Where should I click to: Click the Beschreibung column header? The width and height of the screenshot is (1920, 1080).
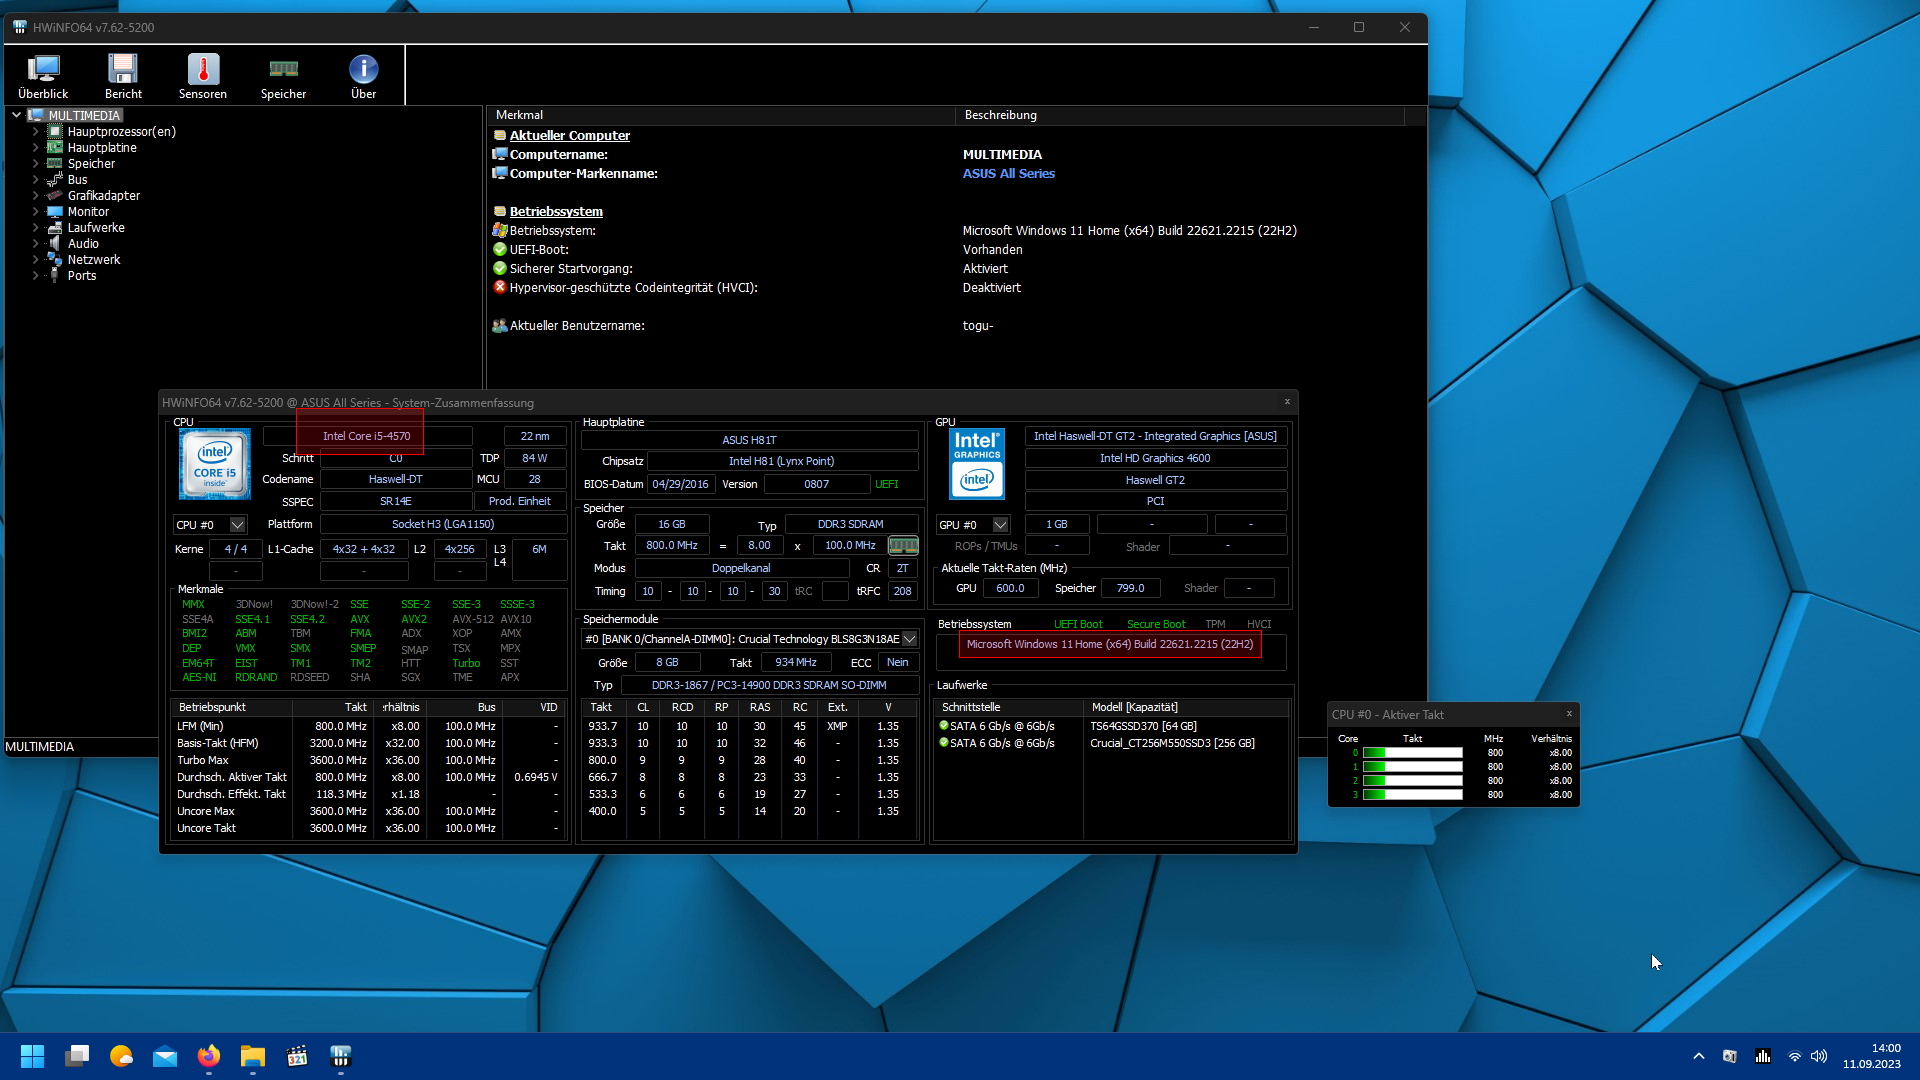[1000, 115]
